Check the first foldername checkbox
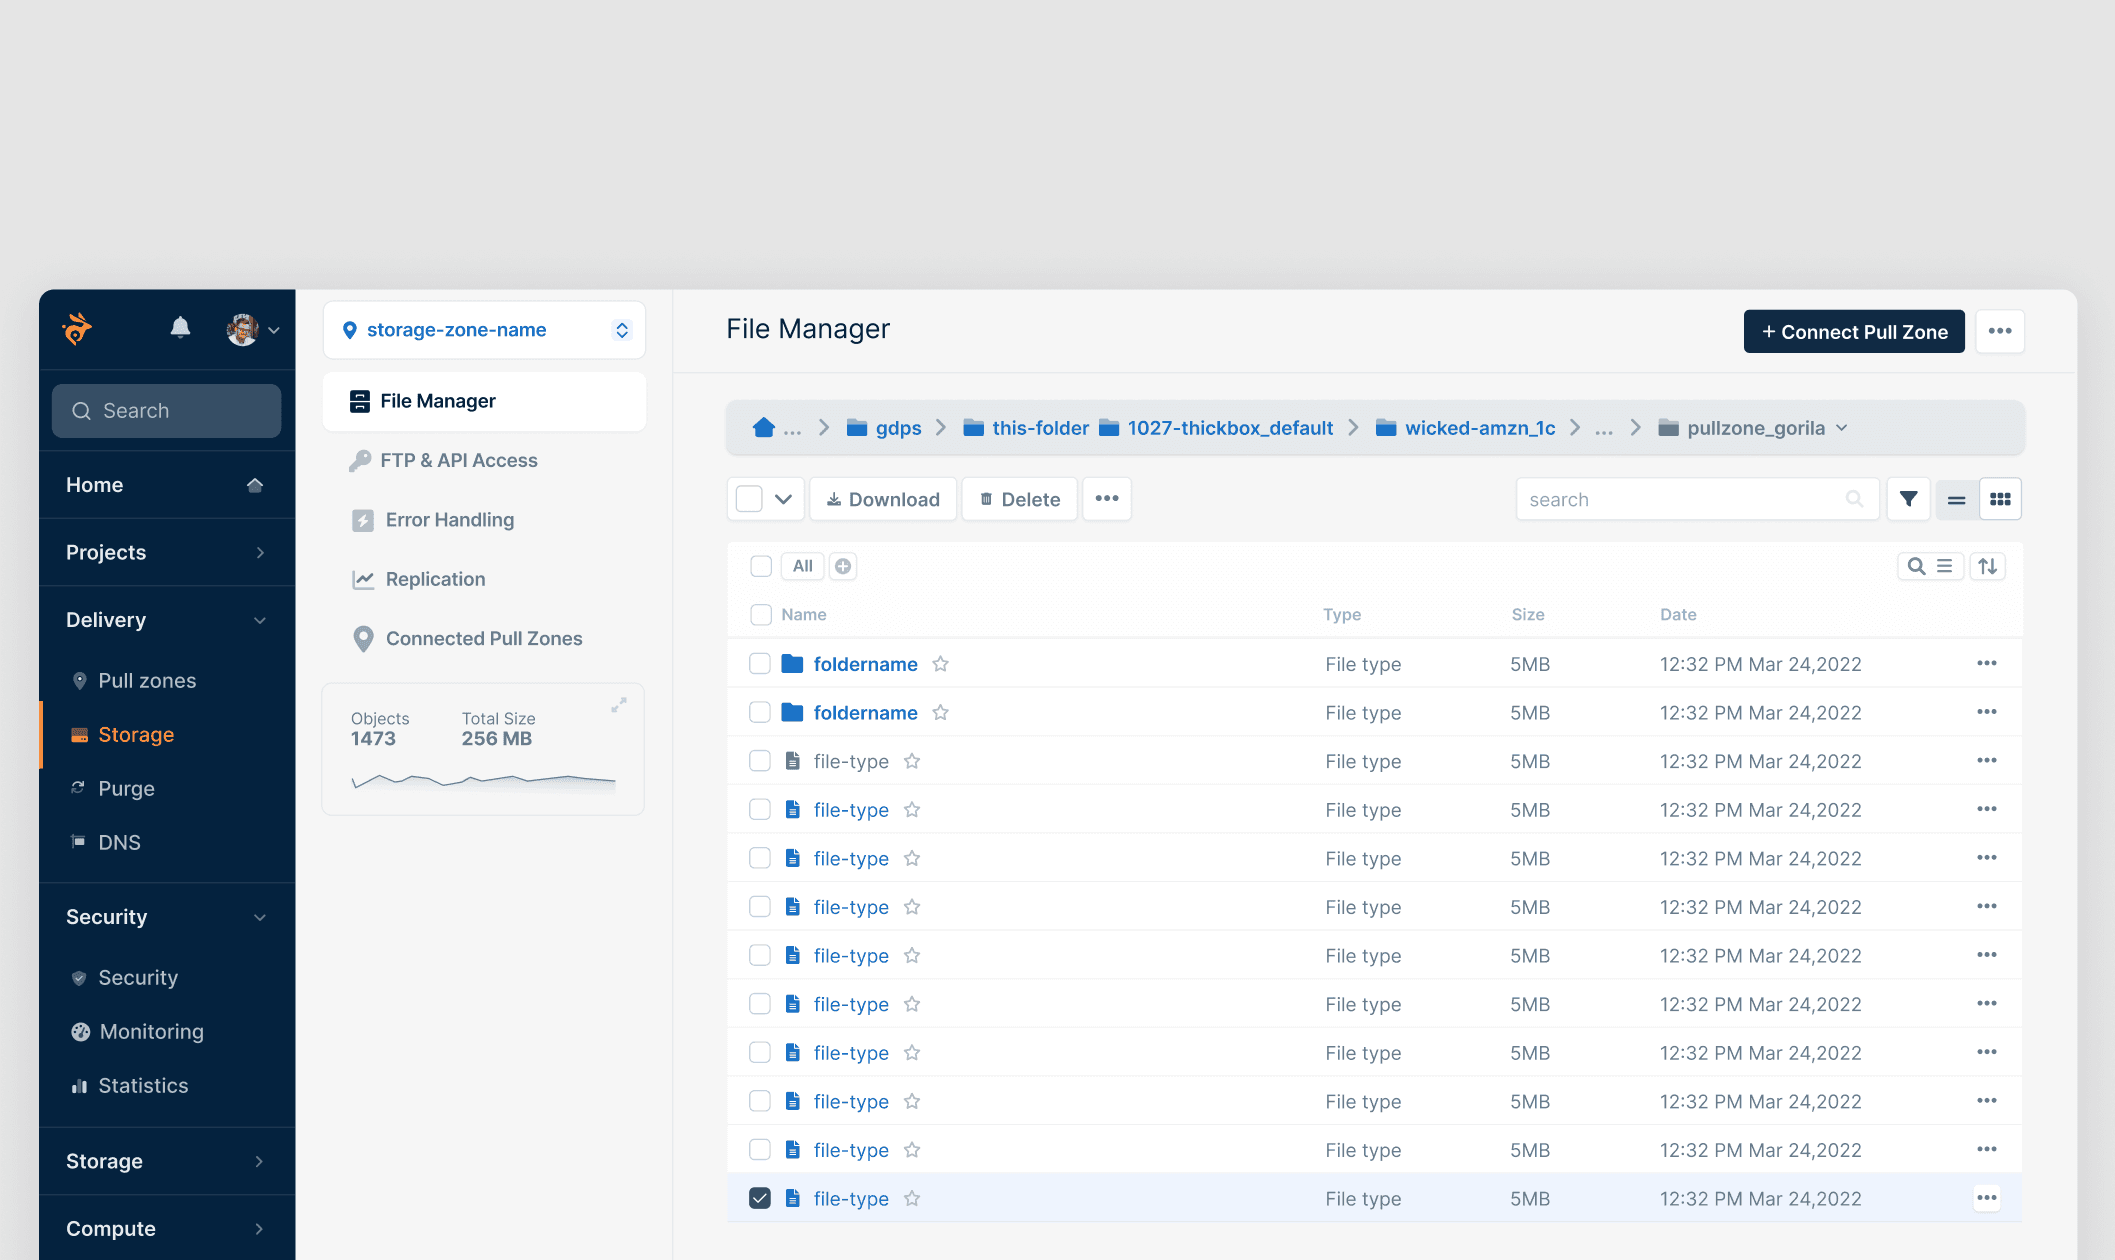The image size is (2115, 1260). 760,664
